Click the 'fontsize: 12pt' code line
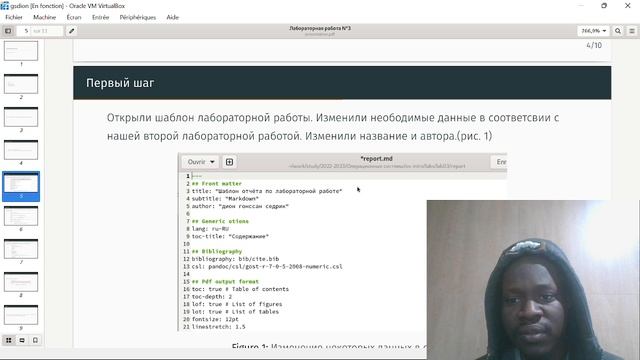Image resolution: width=640 pixels, height=360 pixels. [x=215, y=319]
